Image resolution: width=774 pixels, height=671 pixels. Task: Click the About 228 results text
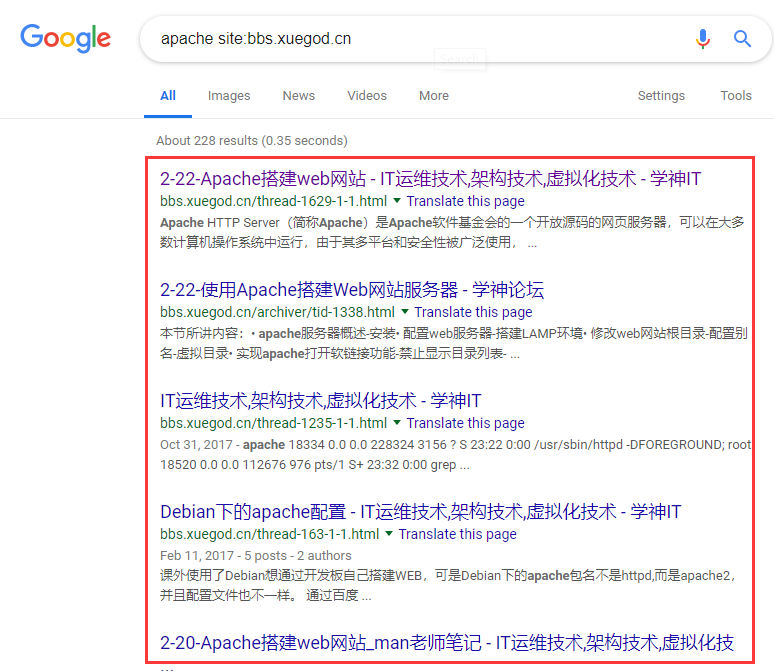pos(252,141)
